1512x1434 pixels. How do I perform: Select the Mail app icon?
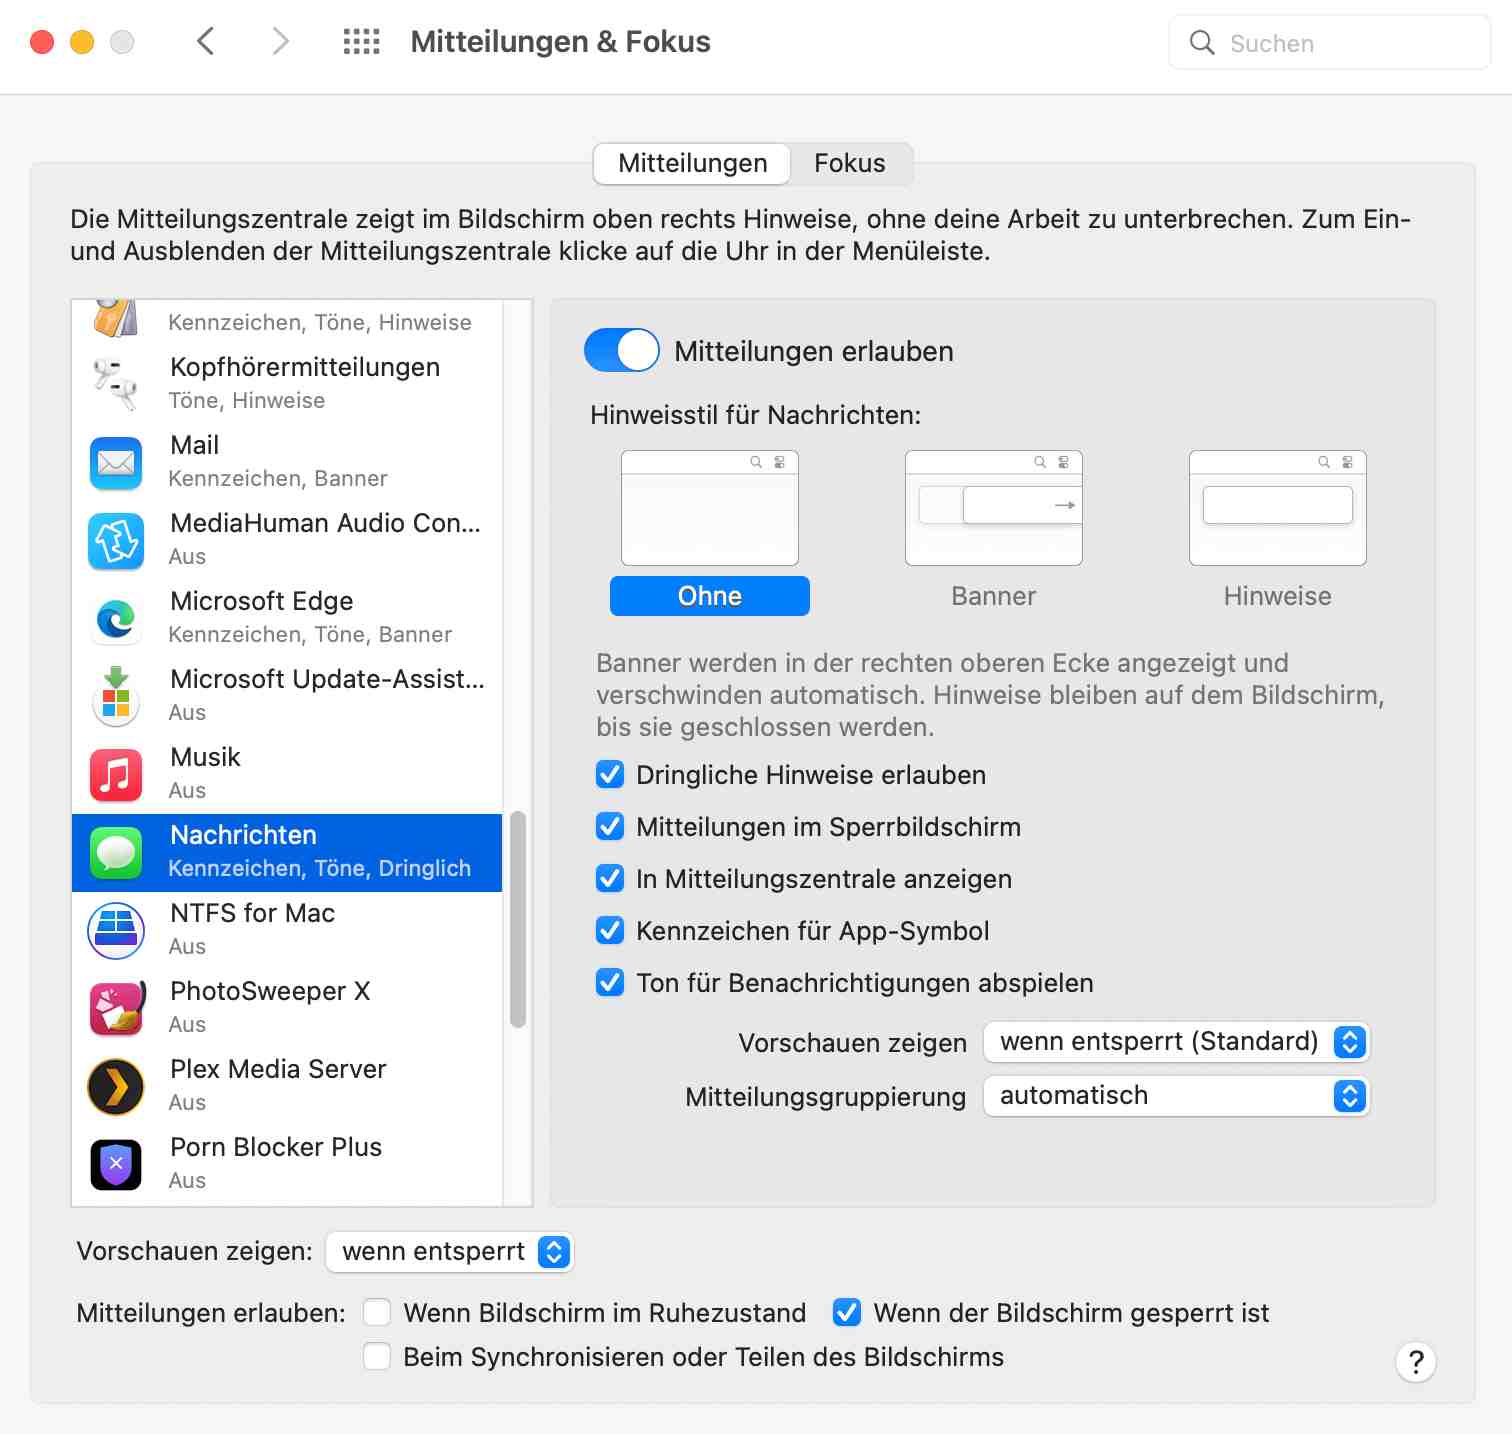(116, 462)
